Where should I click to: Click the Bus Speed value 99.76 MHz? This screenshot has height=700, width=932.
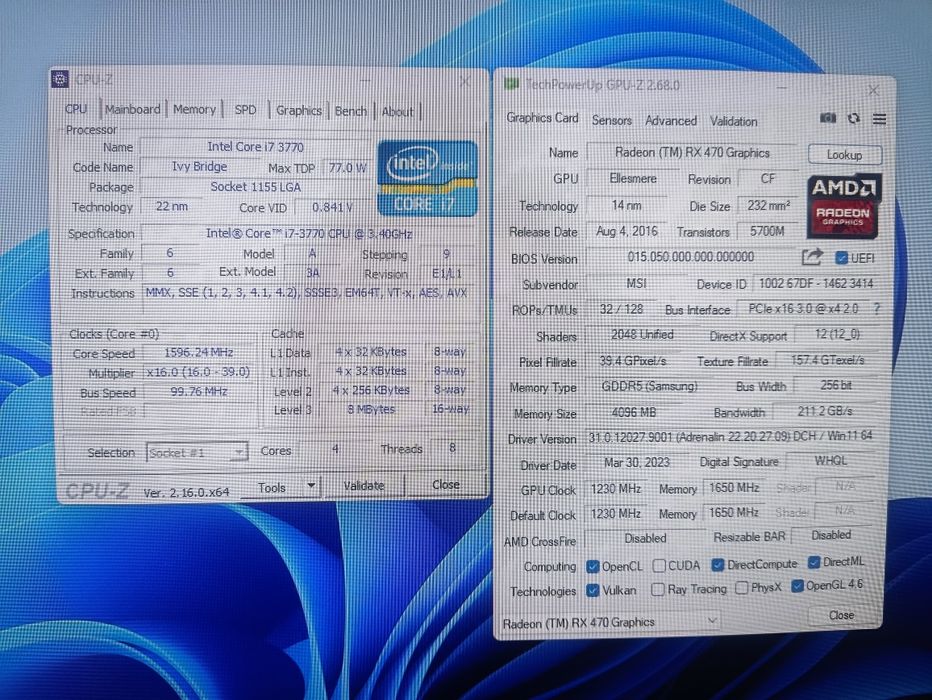click(198, 392)
